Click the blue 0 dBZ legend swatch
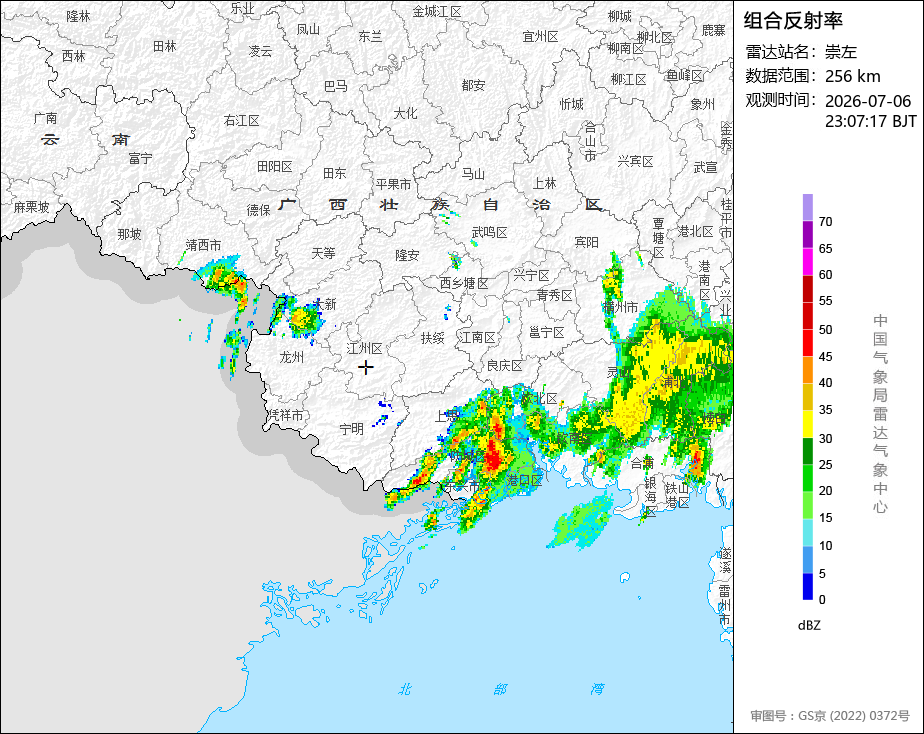Viewport: 924px width, 734px height. [807, 587]
